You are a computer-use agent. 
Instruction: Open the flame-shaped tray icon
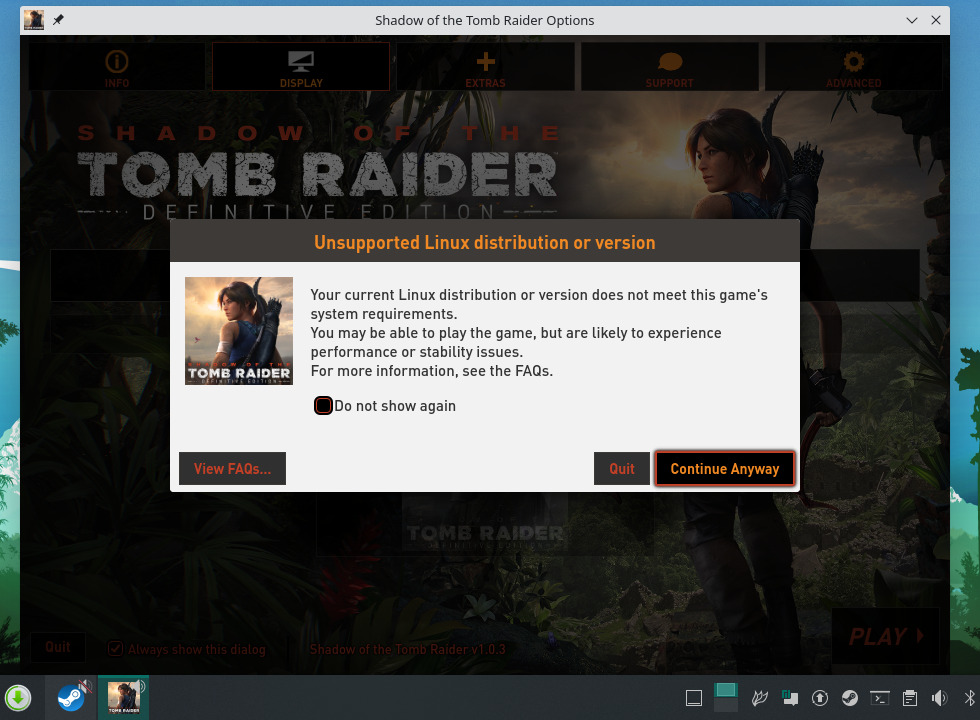click(x=759, y=698)
